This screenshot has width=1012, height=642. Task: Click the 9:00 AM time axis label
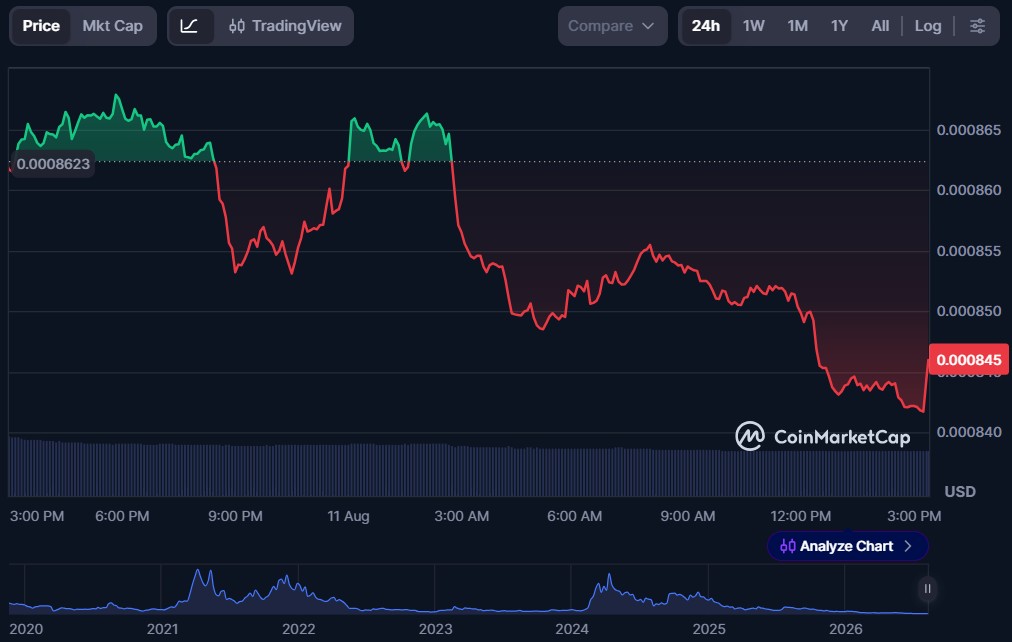pos(687,516)
